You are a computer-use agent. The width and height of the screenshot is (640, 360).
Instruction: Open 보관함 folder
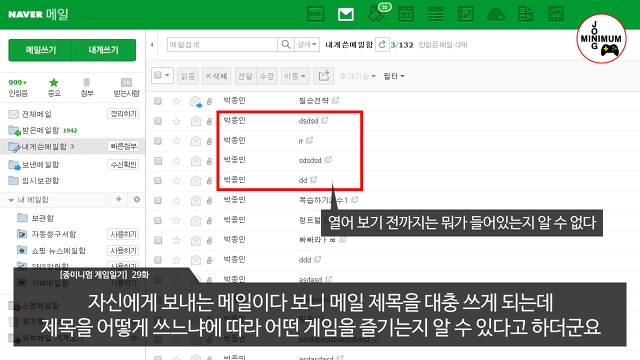coord(42,218)
